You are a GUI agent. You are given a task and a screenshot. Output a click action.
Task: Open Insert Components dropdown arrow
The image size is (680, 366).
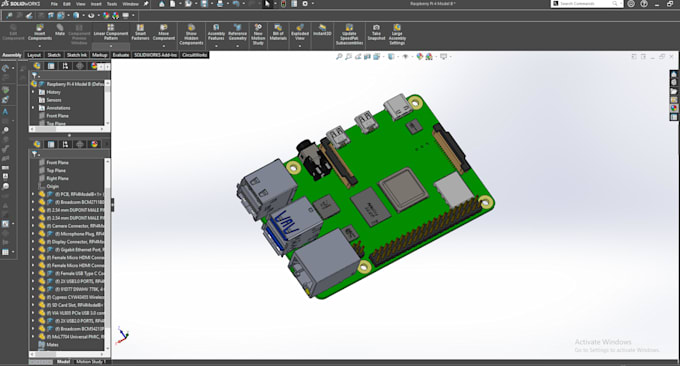40,46
